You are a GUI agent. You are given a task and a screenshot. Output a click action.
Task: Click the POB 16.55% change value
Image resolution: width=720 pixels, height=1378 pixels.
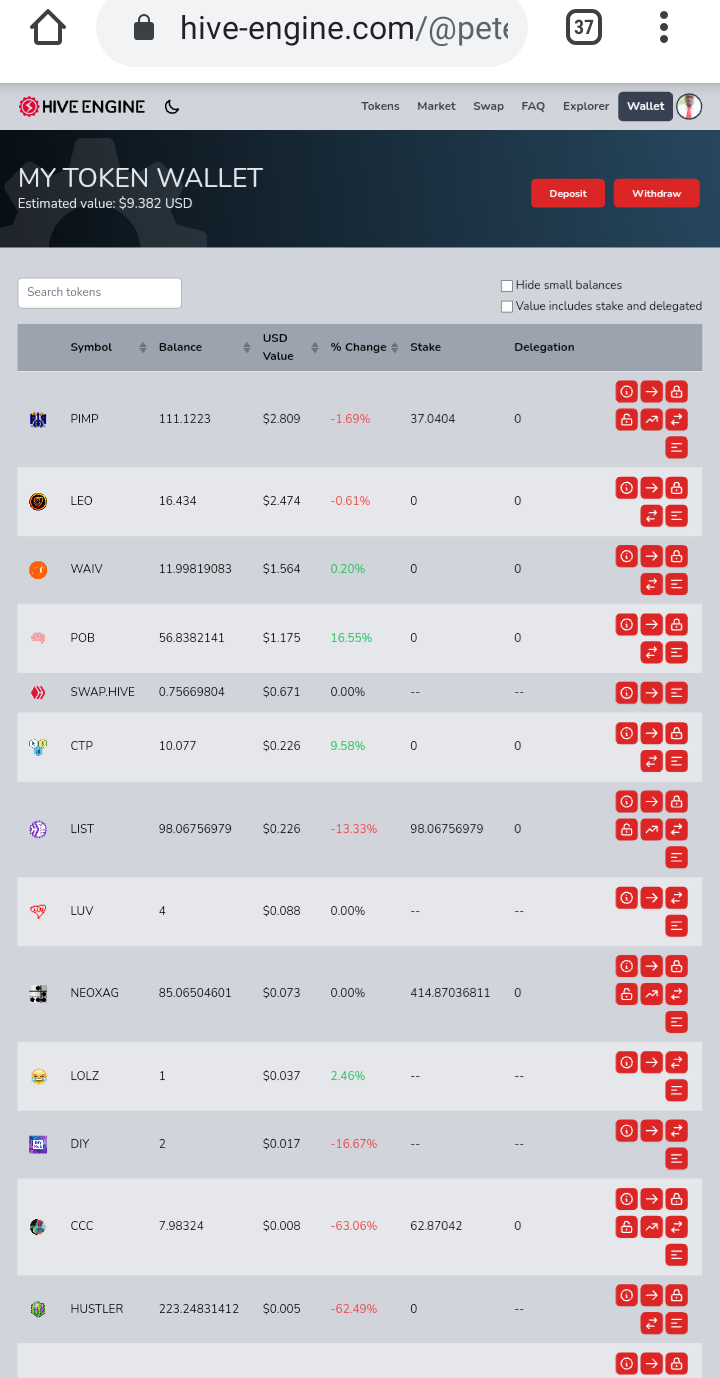point(351,638)
